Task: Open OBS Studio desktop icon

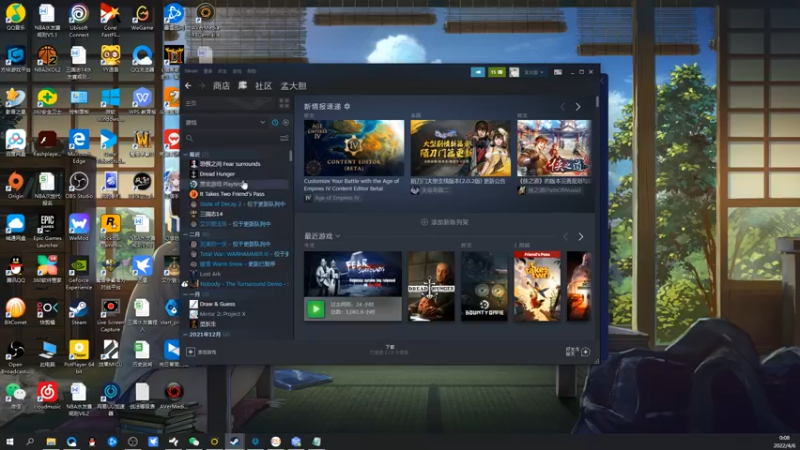Action: pyautogui.click(x=79, y=185)
